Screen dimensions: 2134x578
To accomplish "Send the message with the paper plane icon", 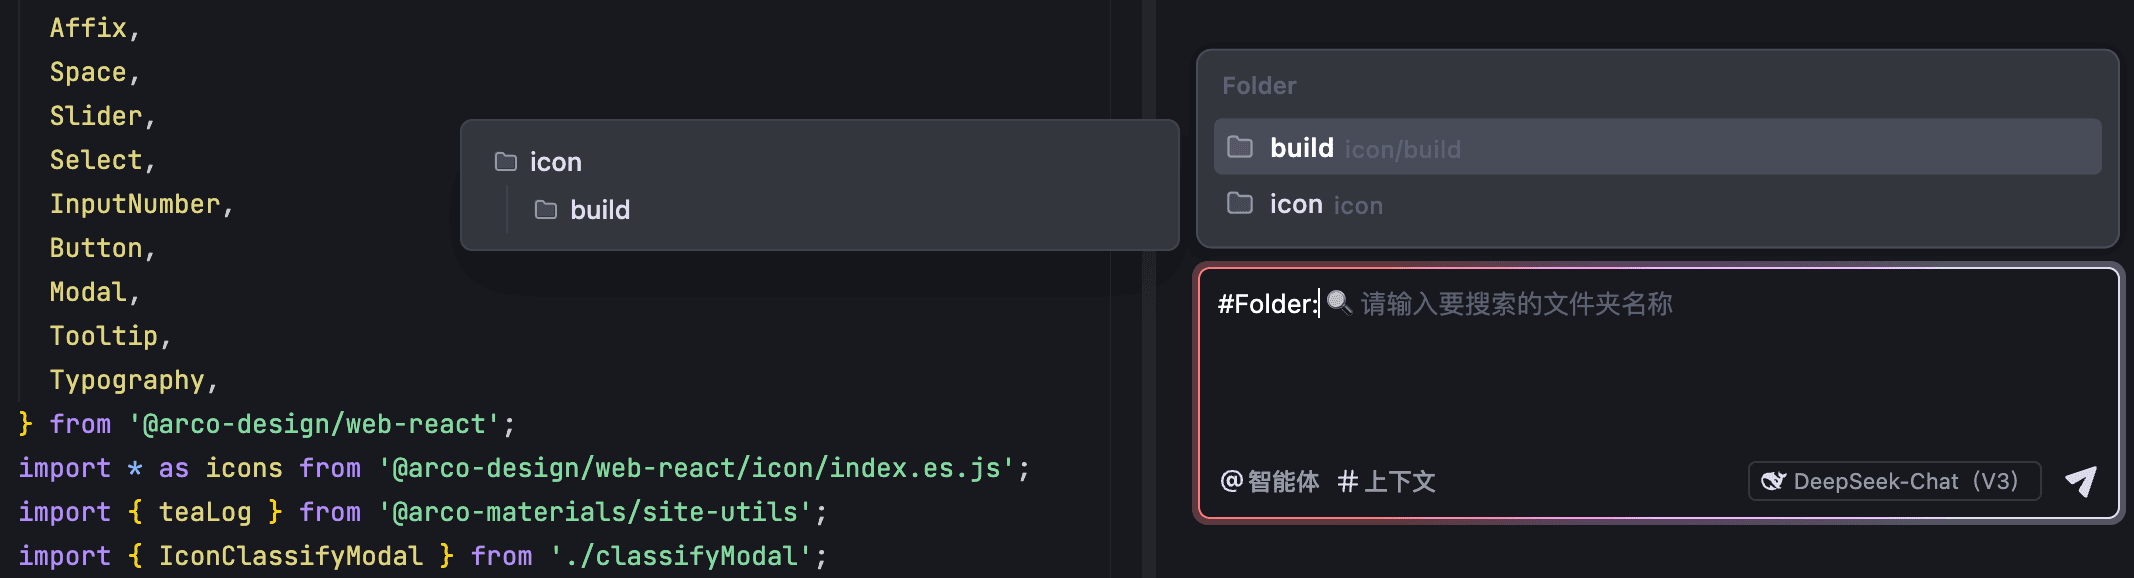I will point(2081,482).
